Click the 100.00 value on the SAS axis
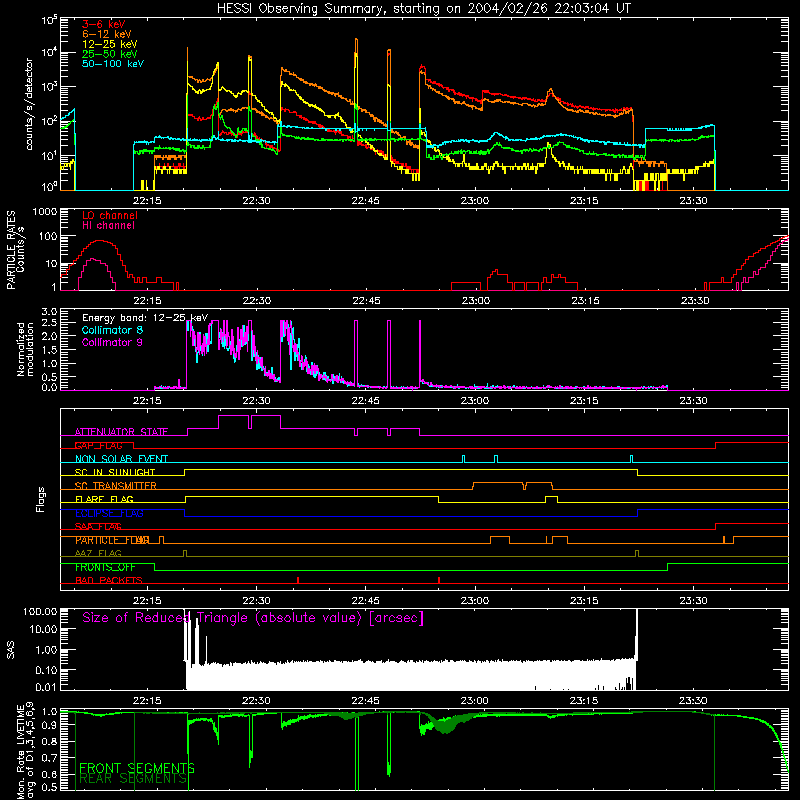Image resolution: width=800 pixels, height=800 pixels. coord(40,611)
